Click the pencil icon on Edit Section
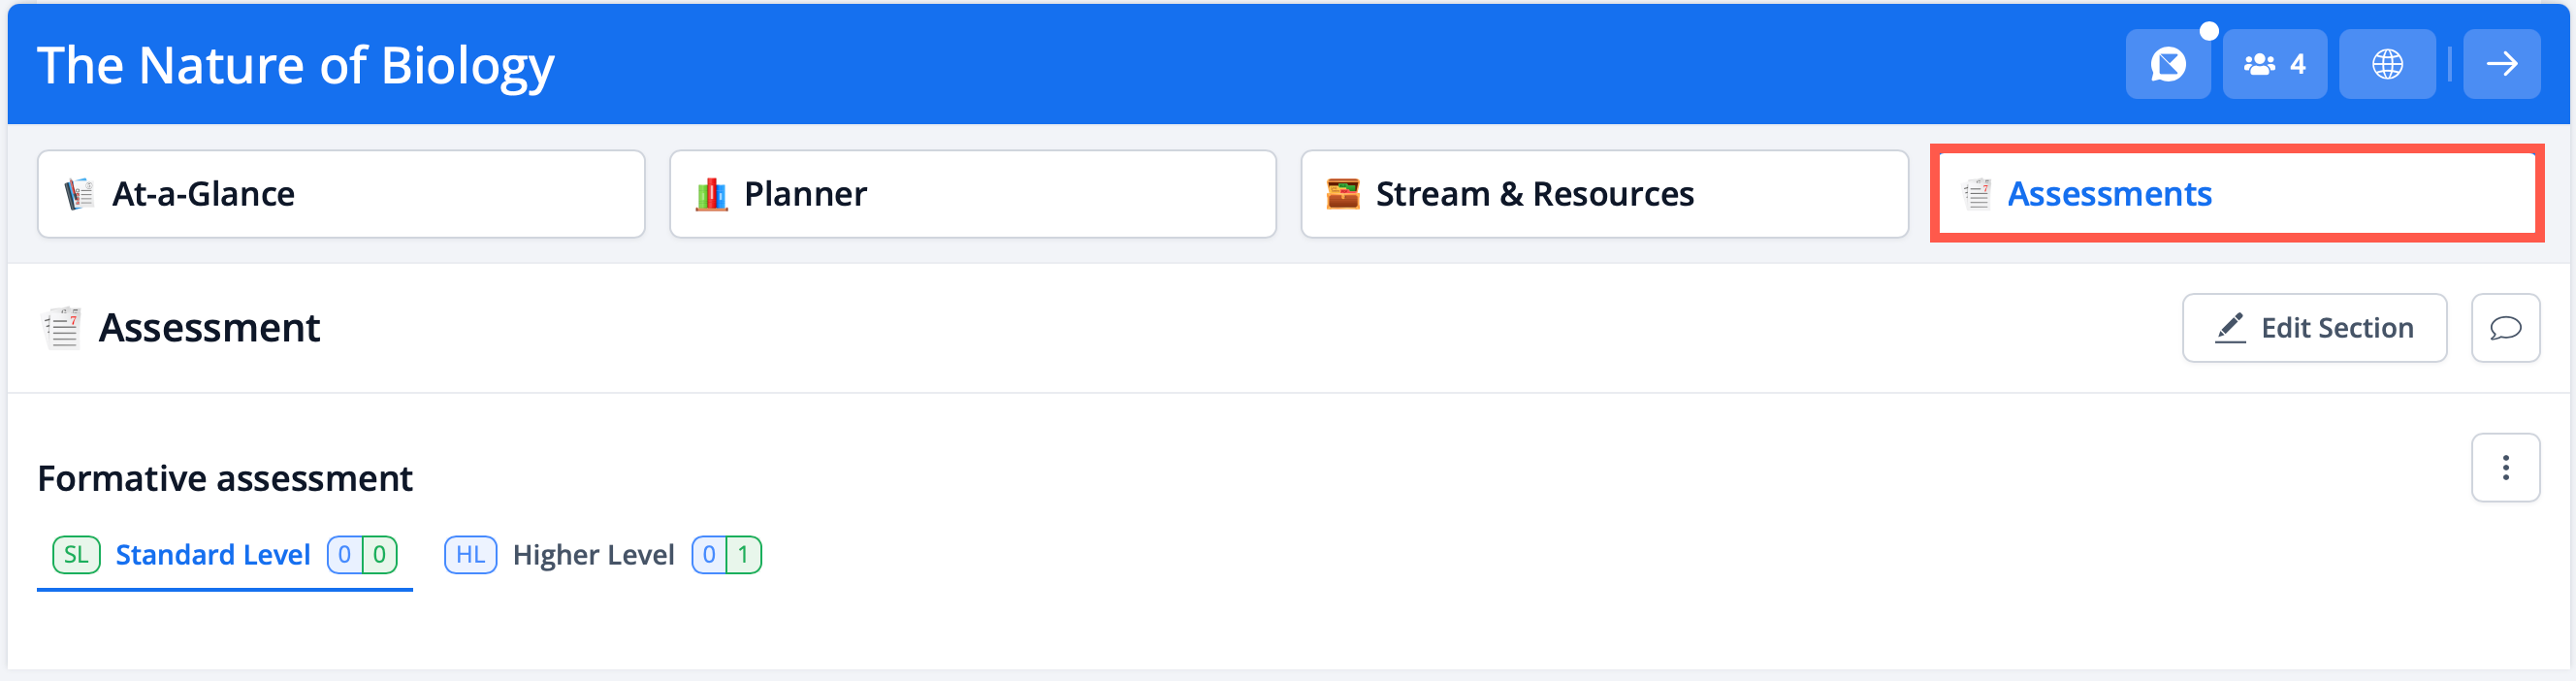Image resolution: width=2576 pixels, height=681 pixels. click(2230, 328)
